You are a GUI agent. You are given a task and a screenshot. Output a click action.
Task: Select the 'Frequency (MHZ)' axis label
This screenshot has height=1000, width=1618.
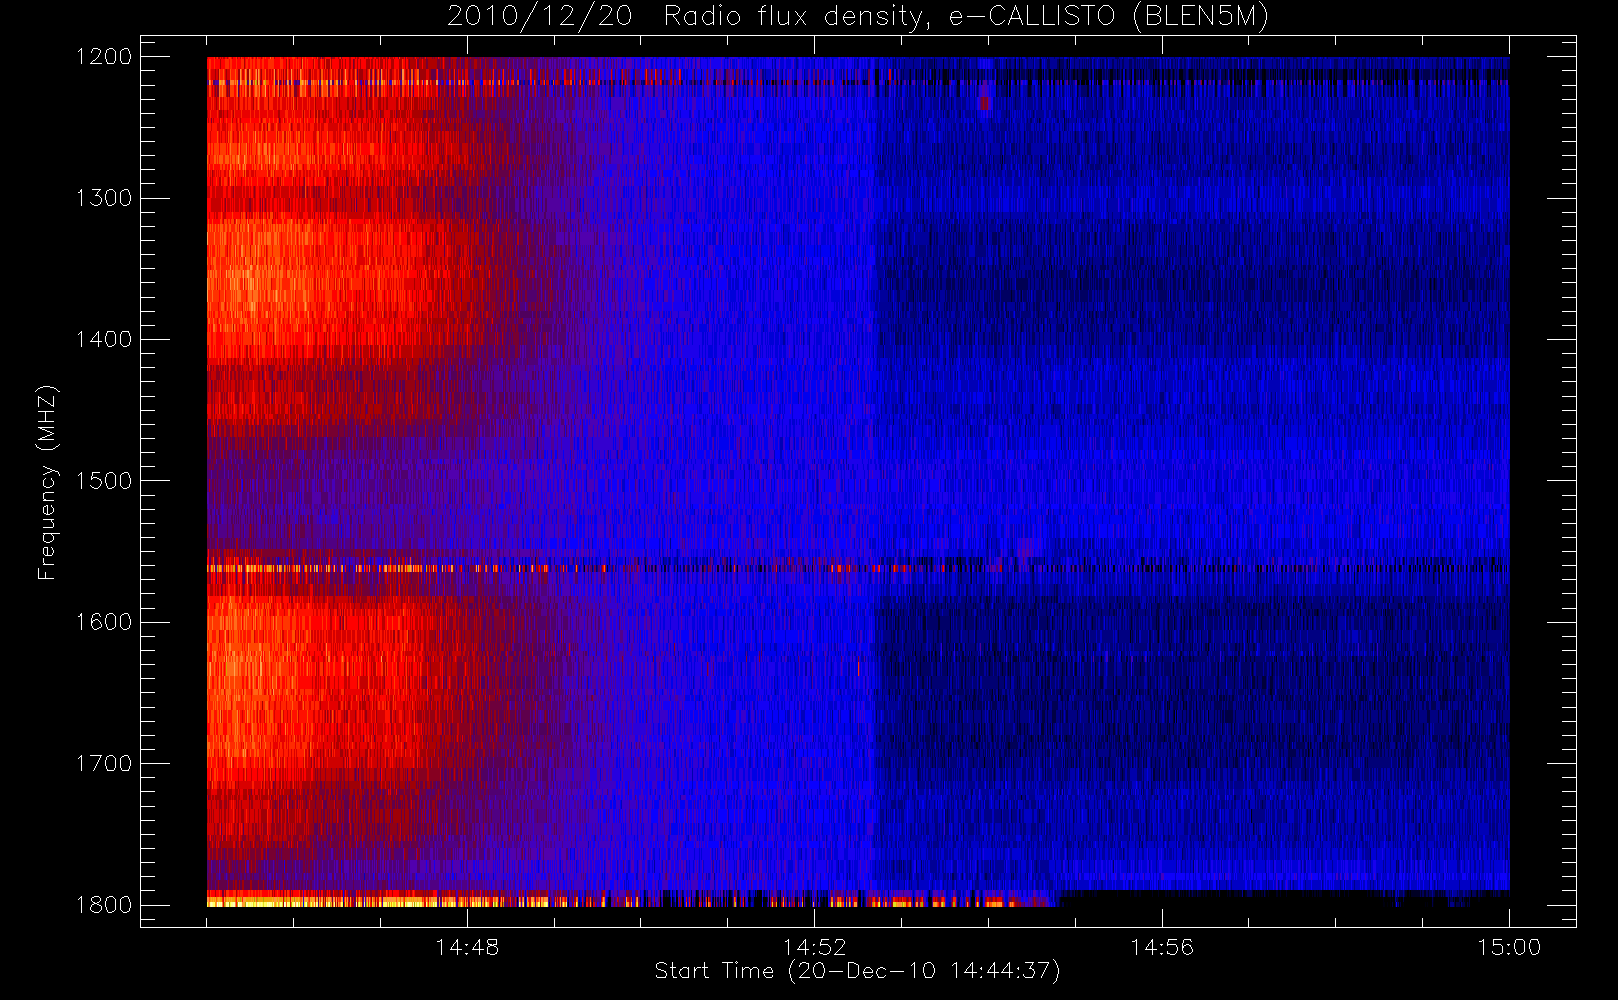(46, 482)
